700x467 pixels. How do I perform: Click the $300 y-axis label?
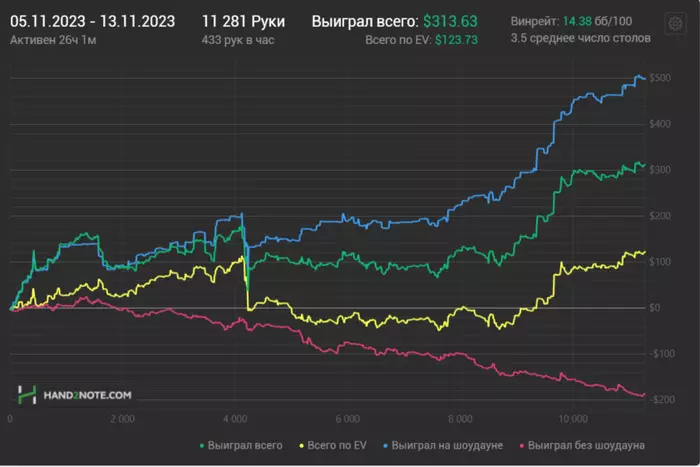pyautogui.click(x=660, y=170)
